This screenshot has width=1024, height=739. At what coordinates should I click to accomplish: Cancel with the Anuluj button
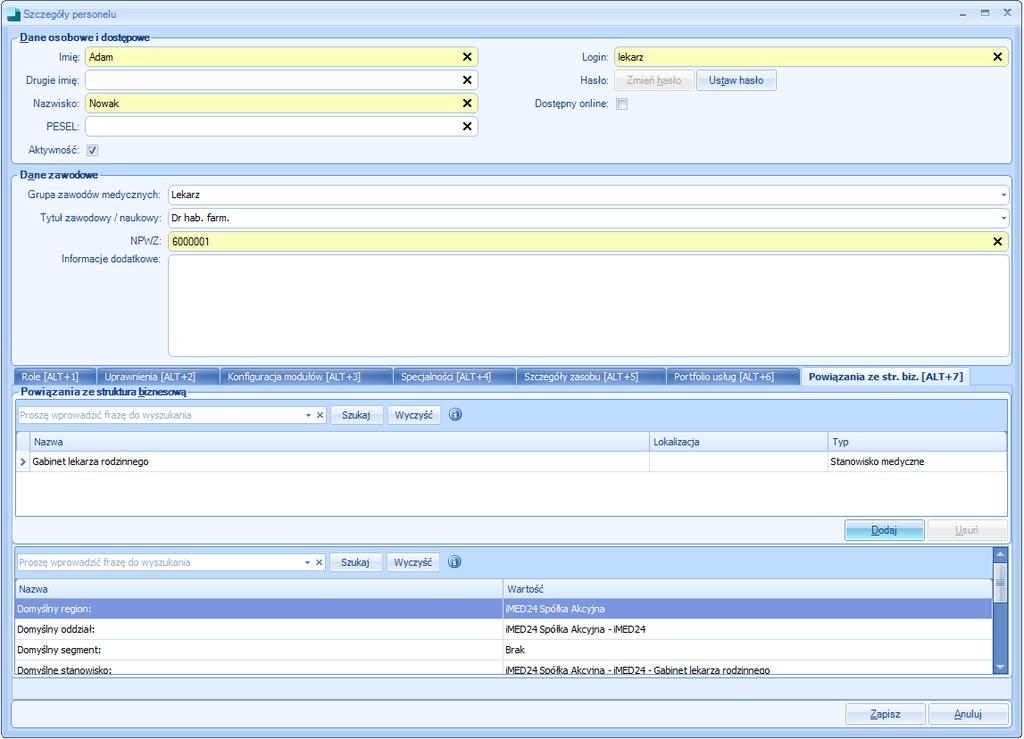tap(968, 714)
